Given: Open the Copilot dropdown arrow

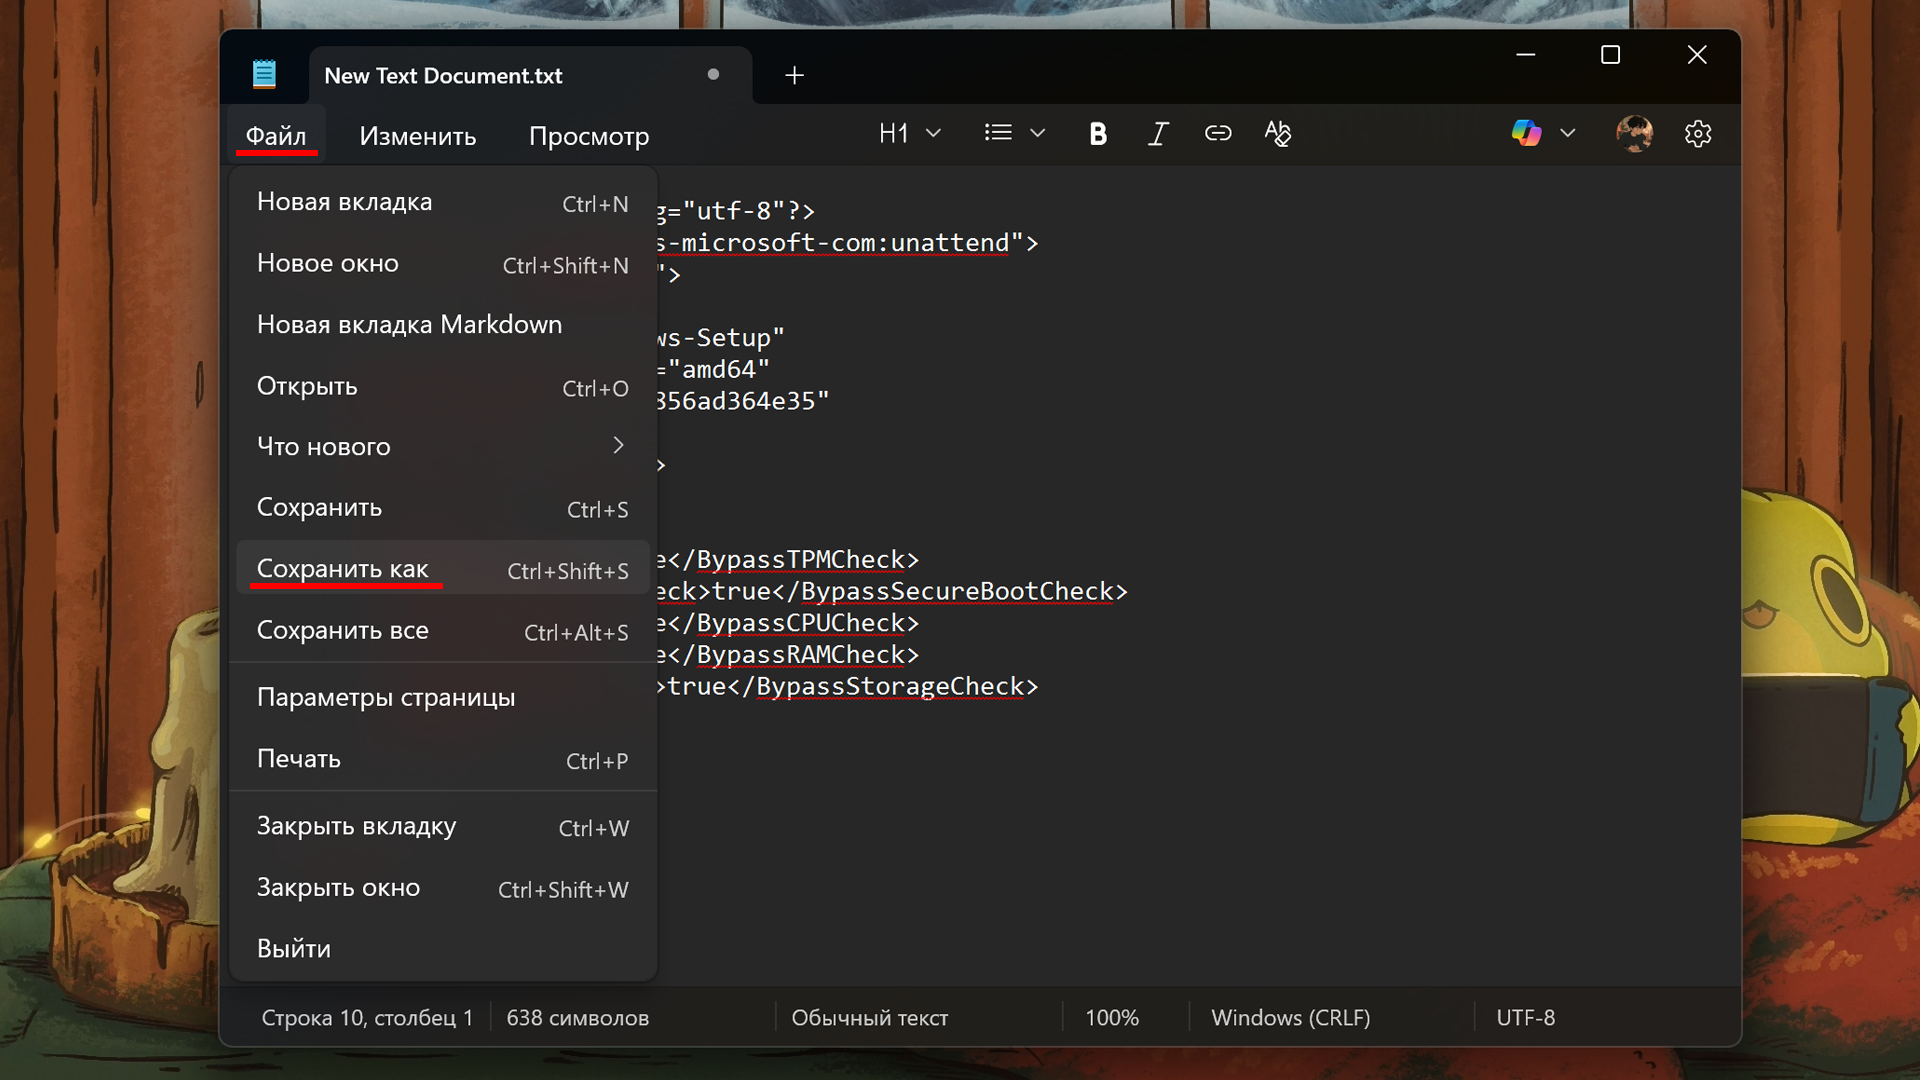Looking at the screenshot, I should (x=1568, y=134).
